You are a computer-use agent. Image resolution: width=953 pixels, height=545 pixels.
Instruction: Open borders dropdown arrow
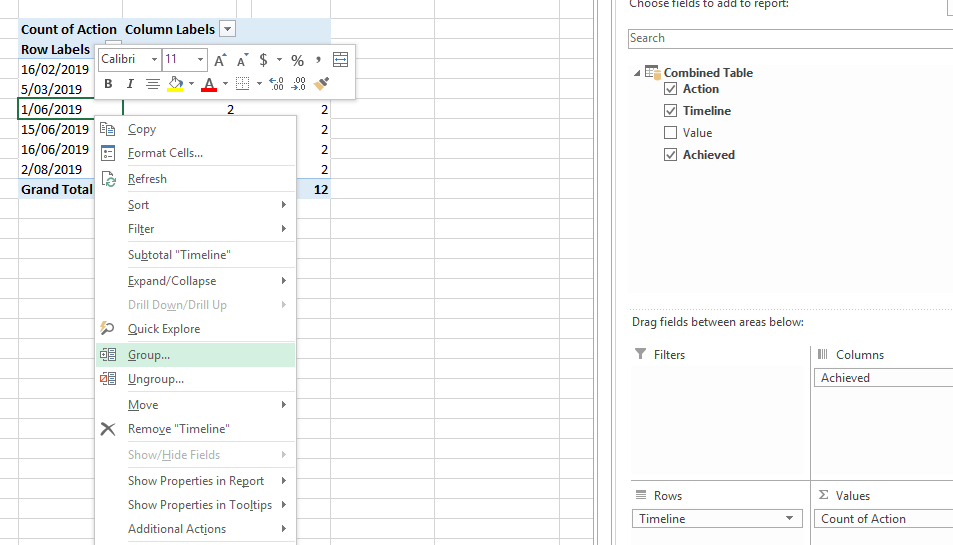tap(259, 84)
